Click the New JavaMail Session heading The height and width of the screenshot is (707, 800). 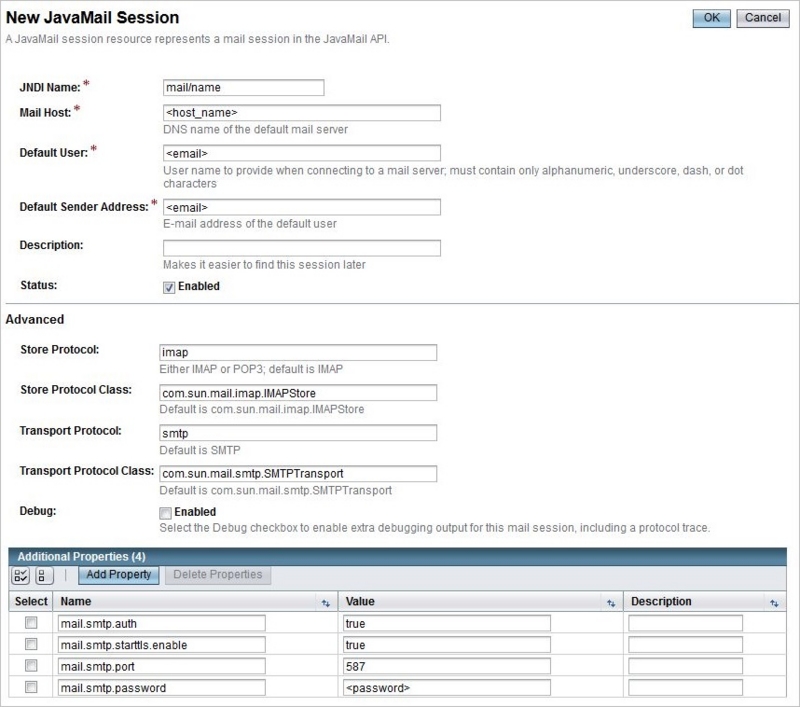click(x=92, y=17)
